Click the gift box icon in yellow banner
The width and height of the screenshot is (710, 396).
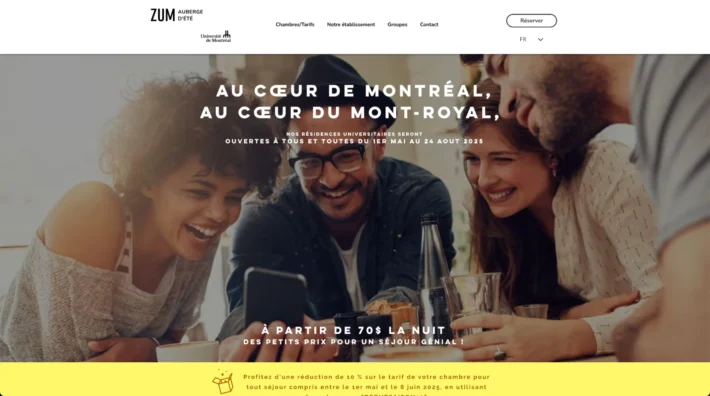point(223,382)
